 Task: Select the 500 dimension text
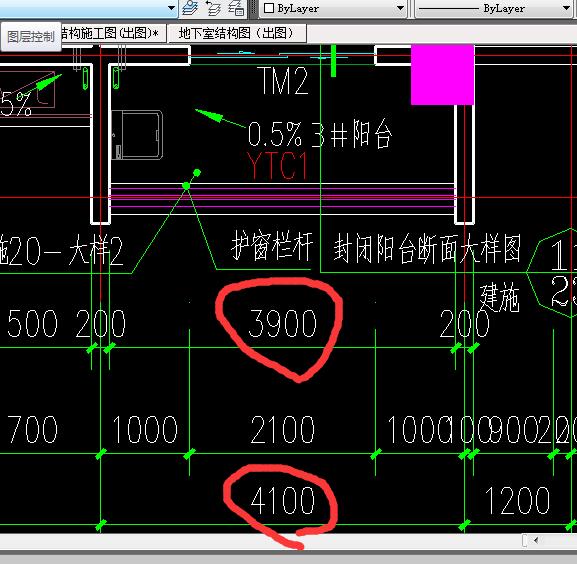tap(32, 323)
